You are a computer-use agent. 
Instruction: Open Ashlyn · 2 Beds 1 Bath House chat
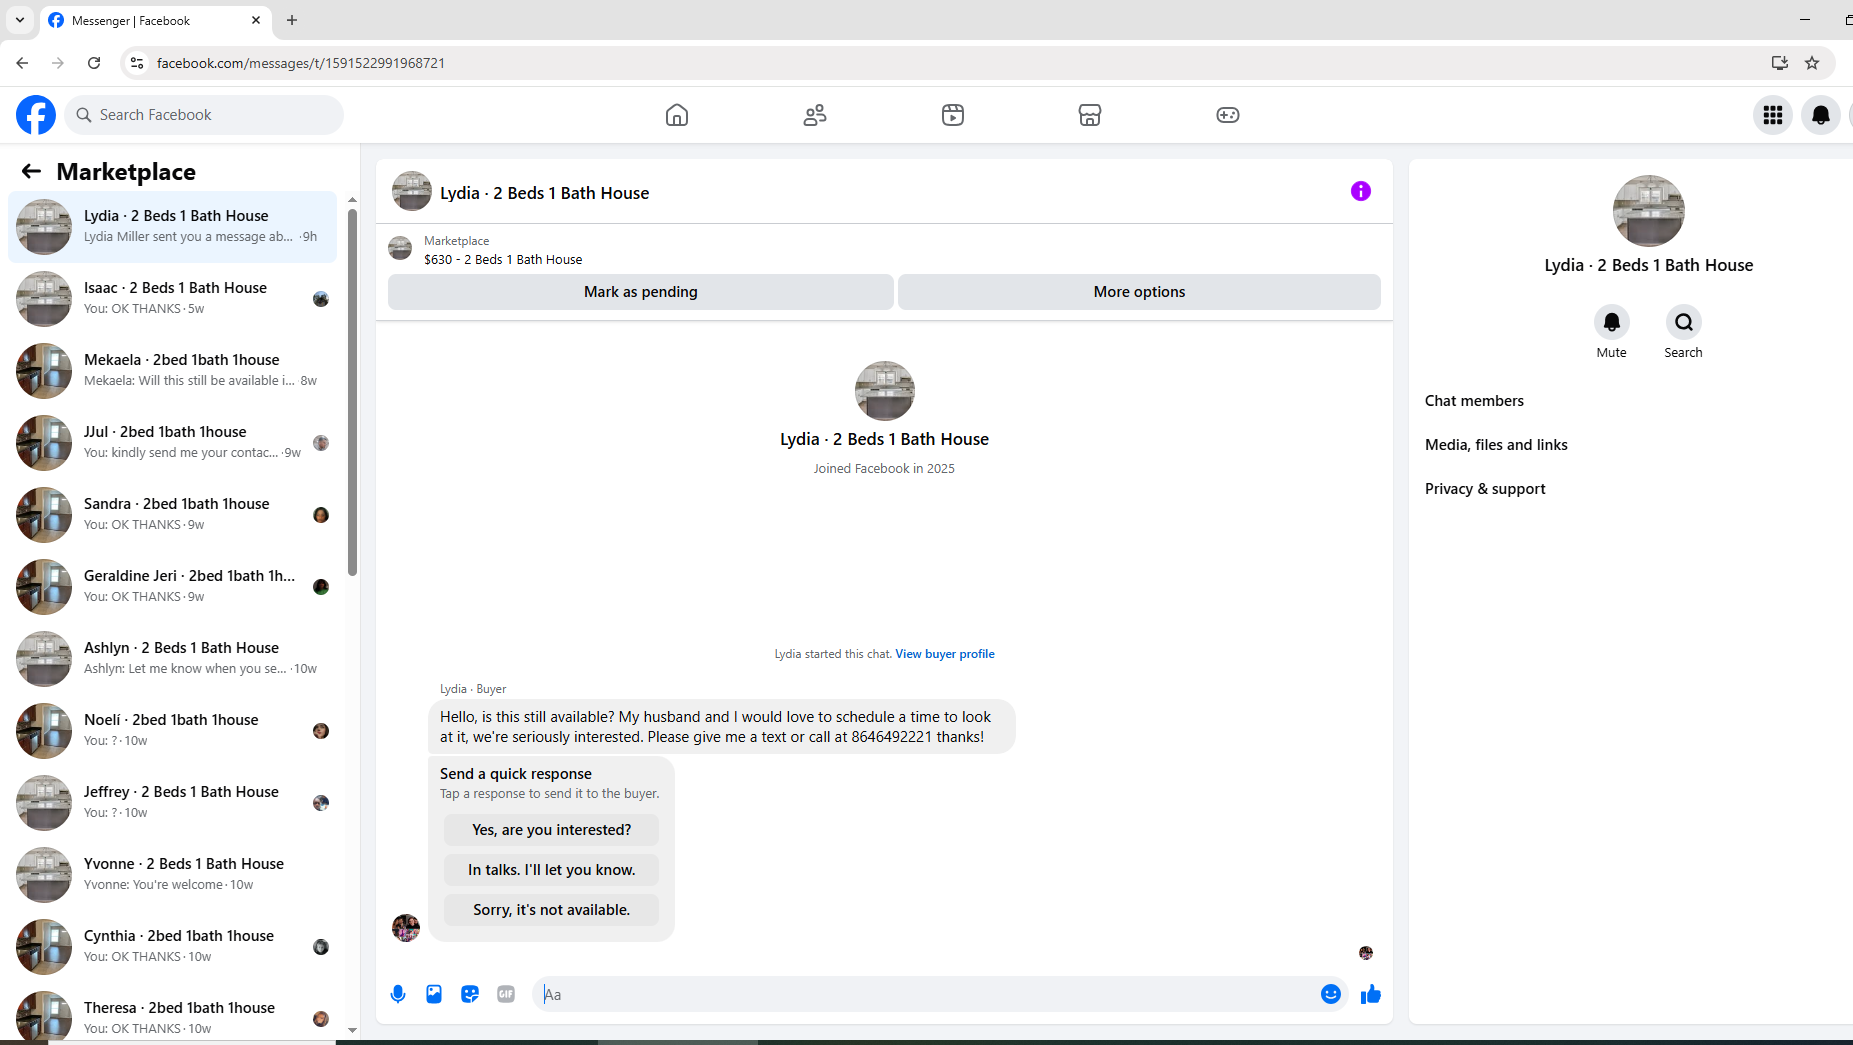pos(172,659)
